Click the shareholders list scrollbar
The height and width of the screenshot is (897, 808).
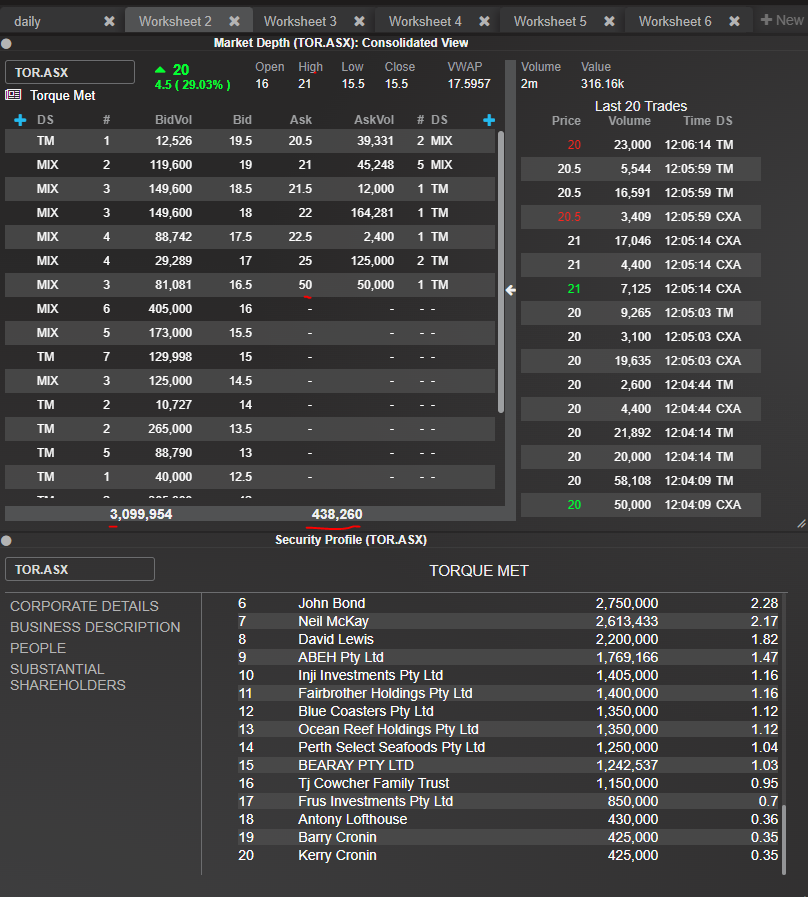[783, 840]
